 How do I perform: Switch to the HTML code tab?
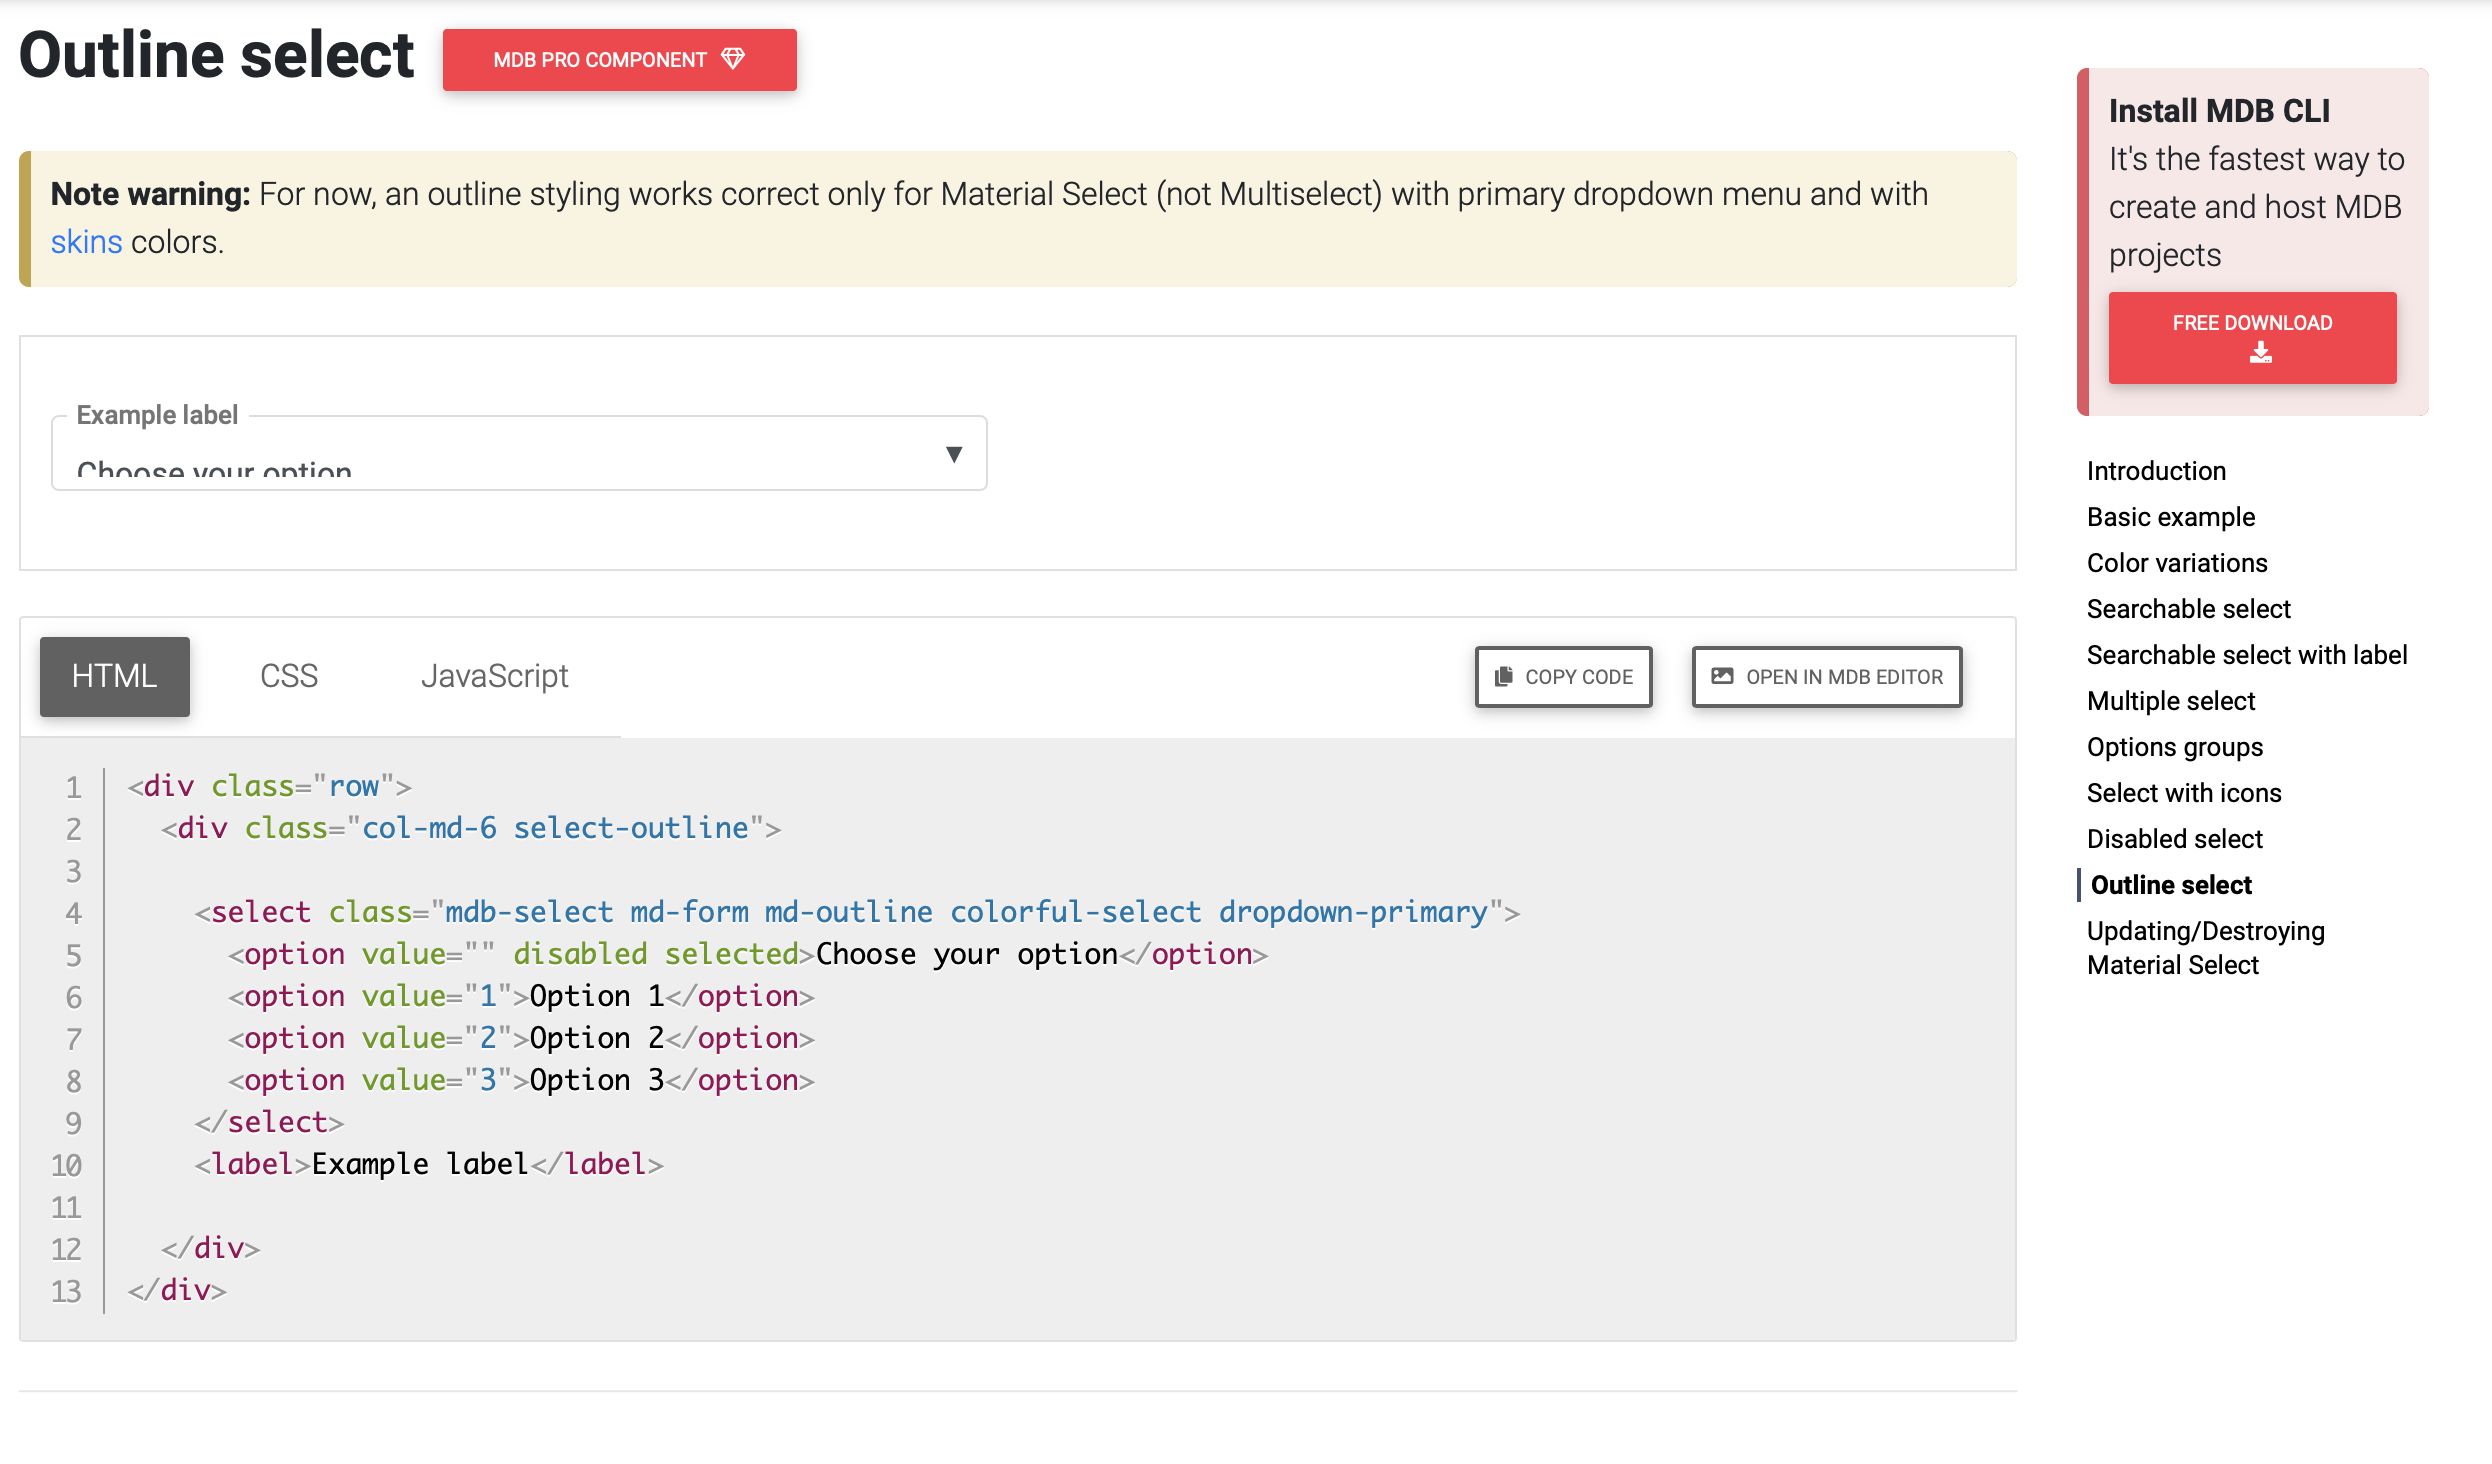tap(115, 677)
